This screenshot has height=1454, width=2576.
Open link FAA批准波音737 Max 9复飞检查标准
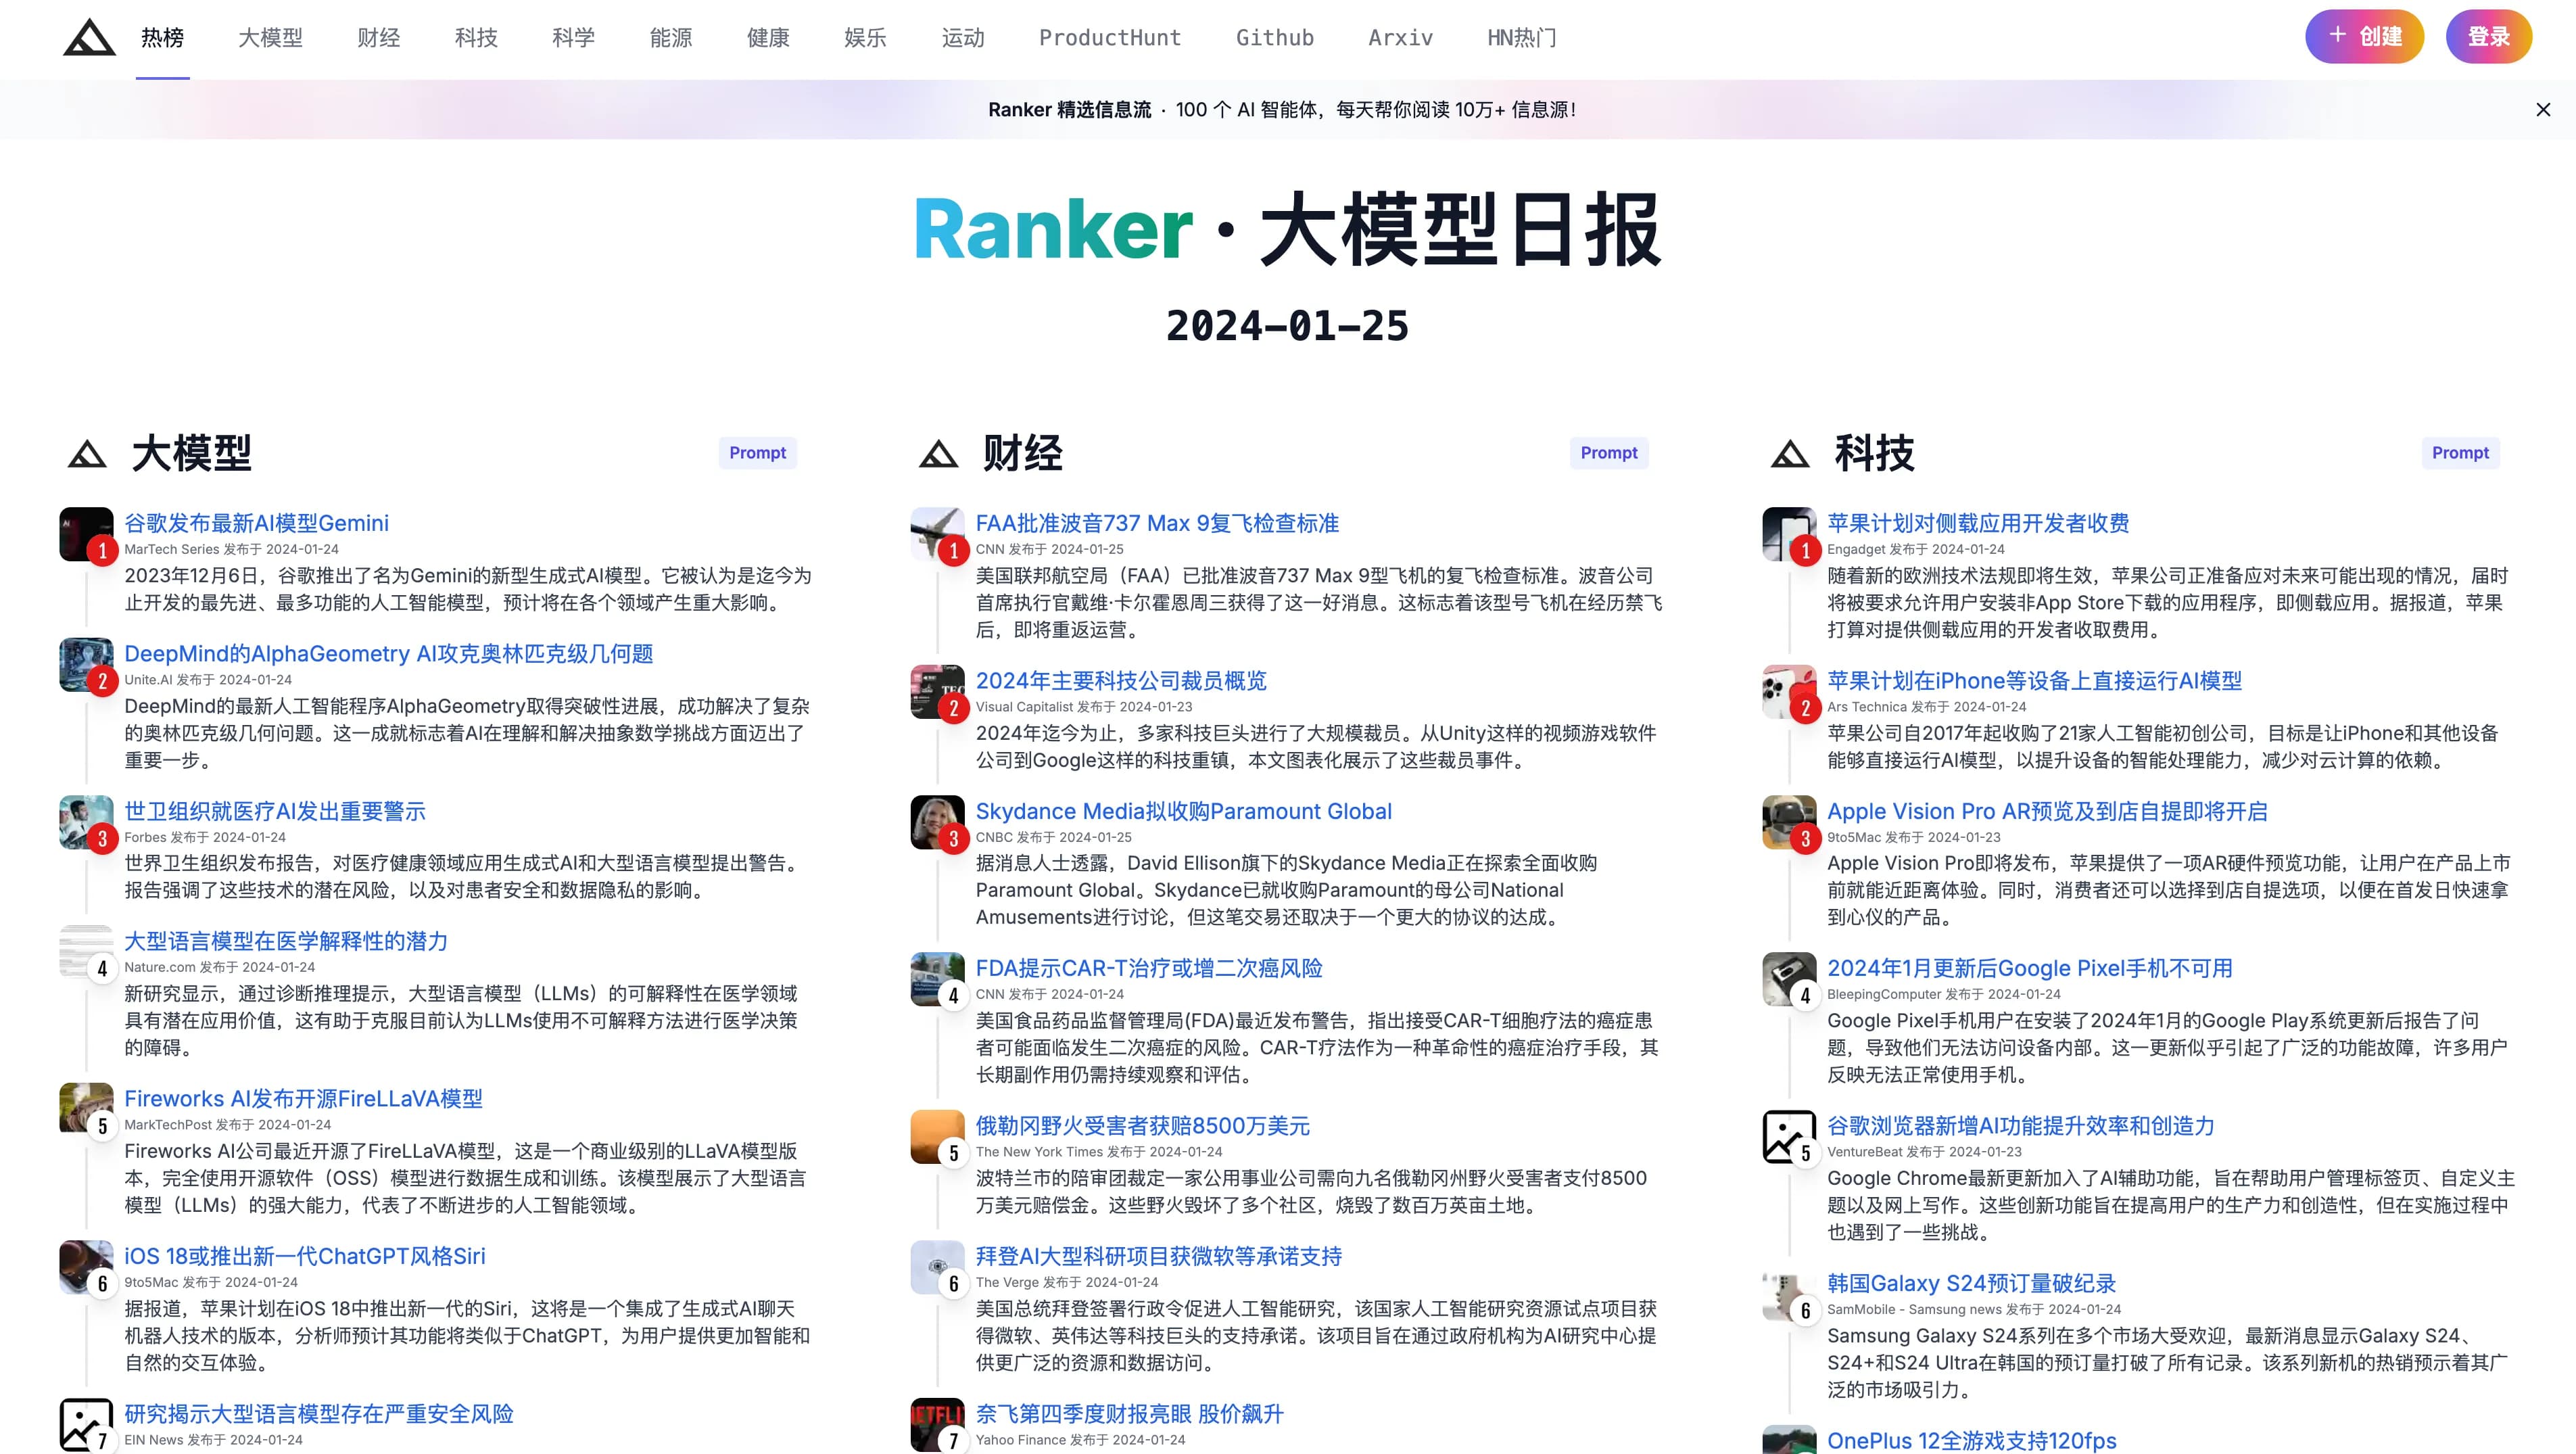(x=1158, y=523)
